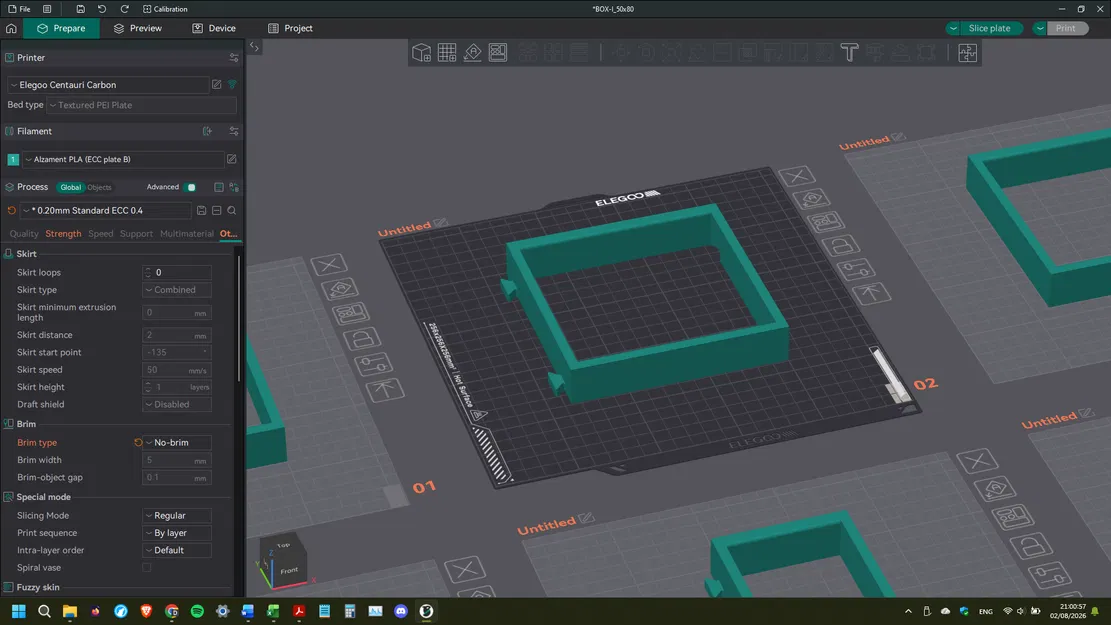Switch to the Preview tab
The width and height of the screenshot is (1111, 625).
click(137, 28)
